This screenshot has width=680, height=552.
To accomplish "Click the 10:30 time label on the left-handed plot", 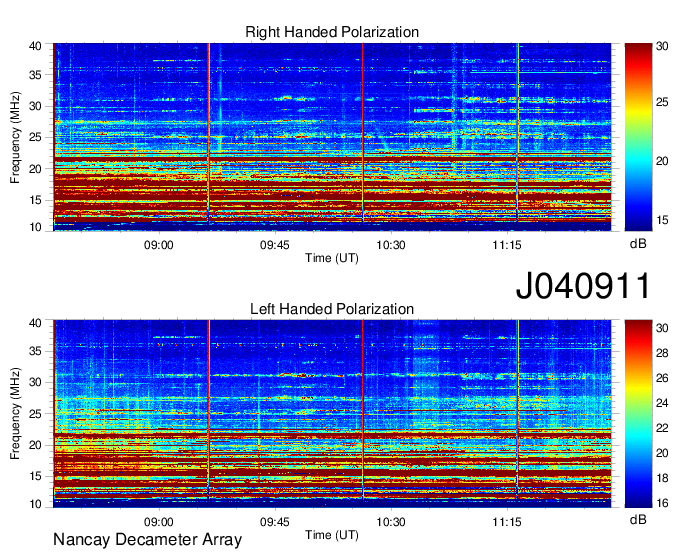I will coord(391,522).
